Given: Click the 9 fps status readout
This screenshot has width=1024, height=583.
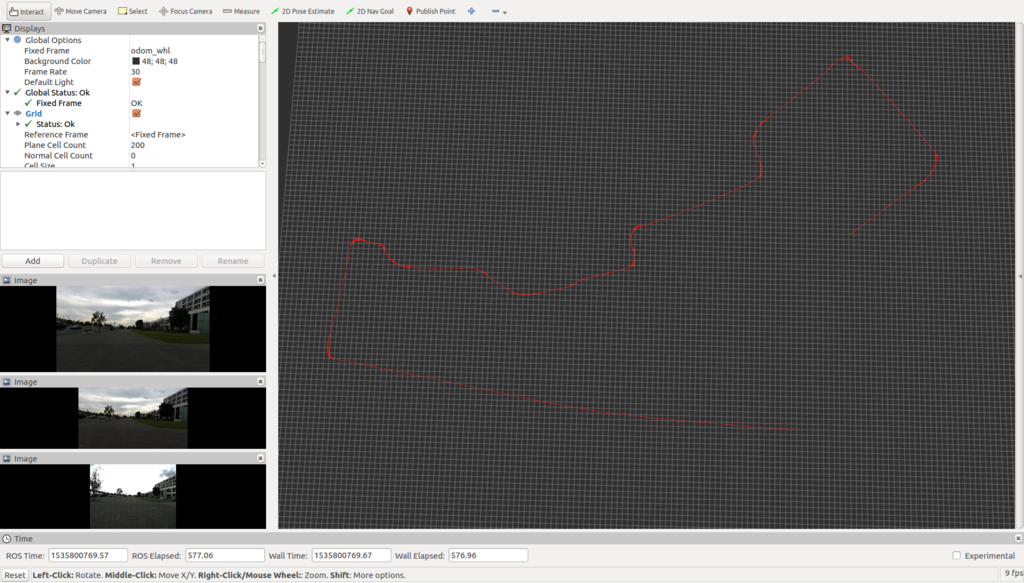Looking at the screenshot, I should (x=1014, y=573).
